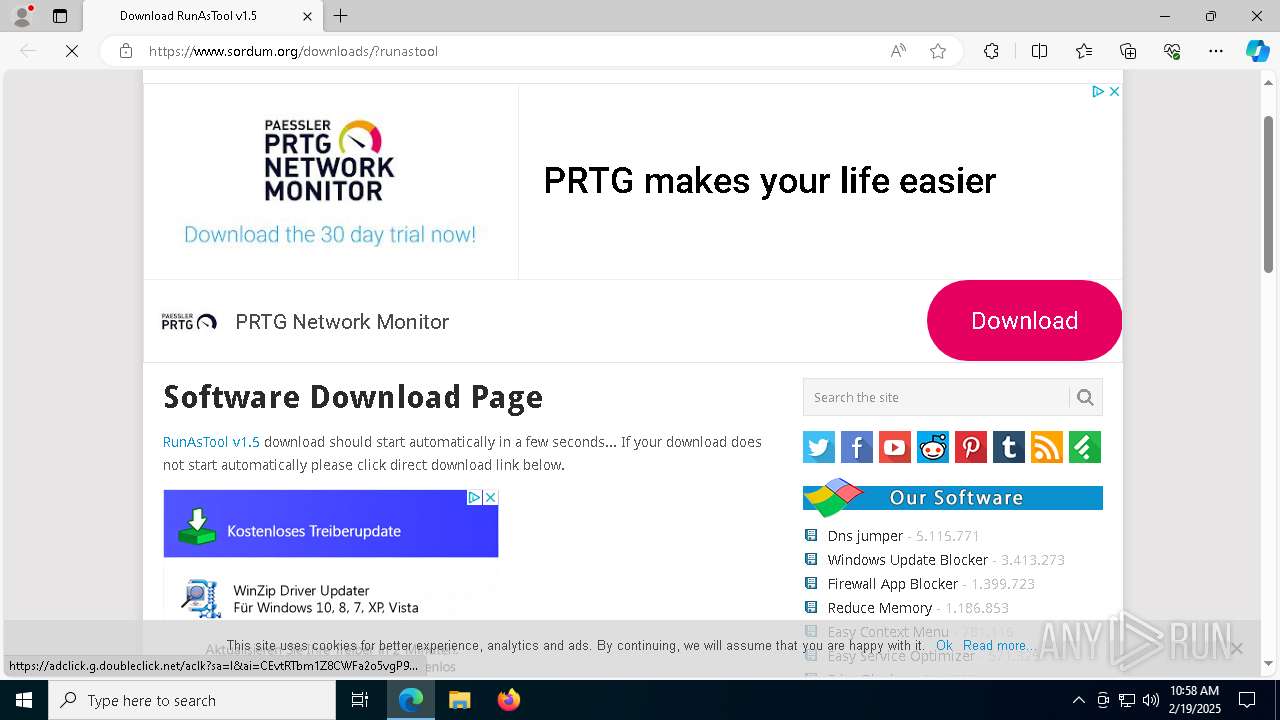Viewport: 1280px width, 720px height.
Task: Click the site search magnifier button
Action: click(x=1085, y=397)
